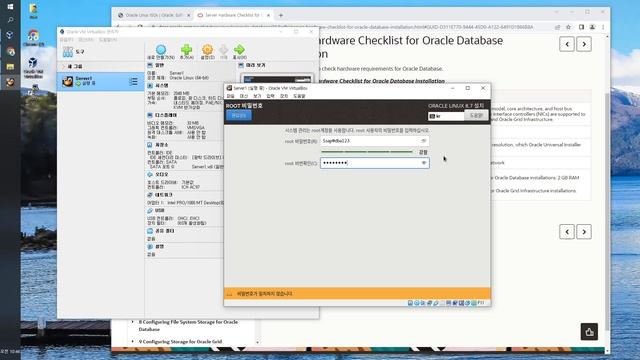Open the Windows Start button
The width and height of the screenshot is (640, 360).
coord(11,7)
